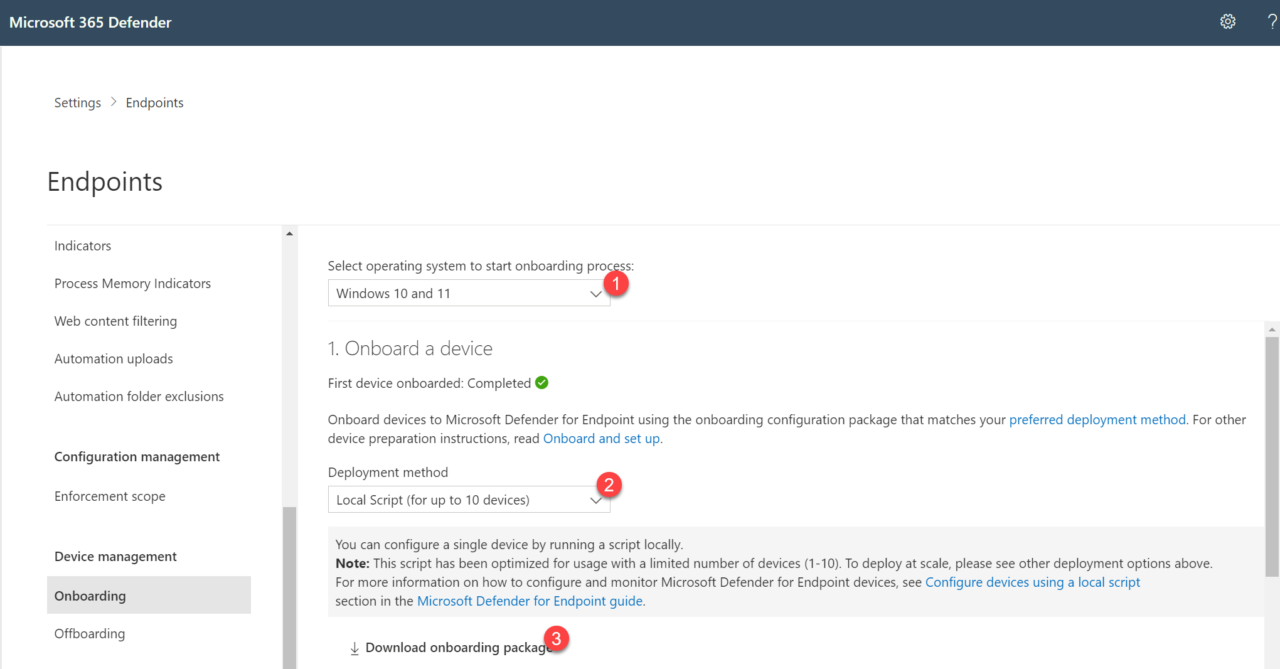The height and width of the screenshot is (669, 1280).
Task: Click the sidebar scroll-up arrow
Action: pos(290,234)
